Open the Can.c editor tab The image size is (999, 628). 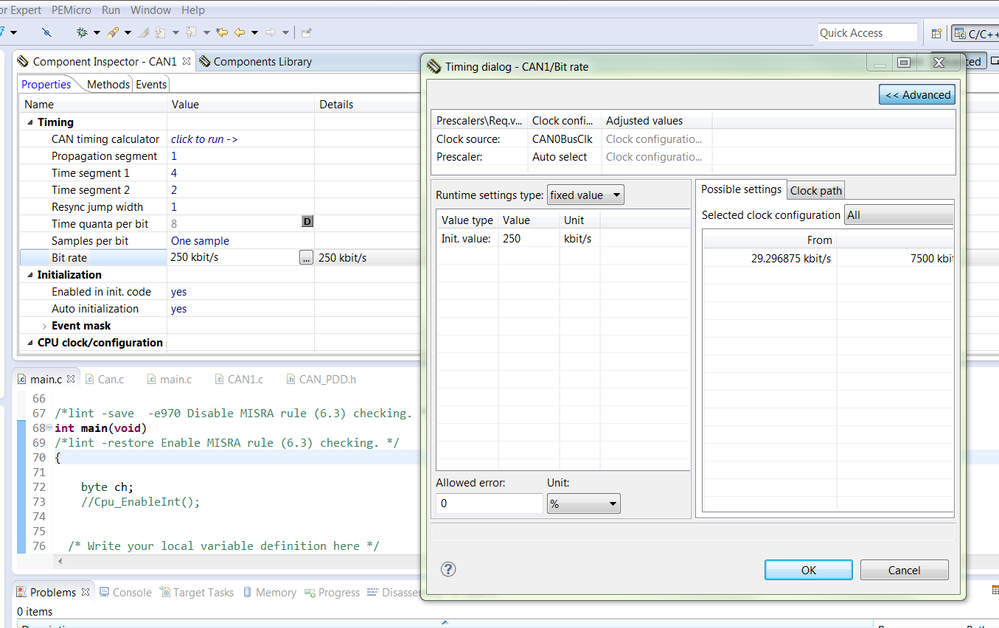(104, 380)
